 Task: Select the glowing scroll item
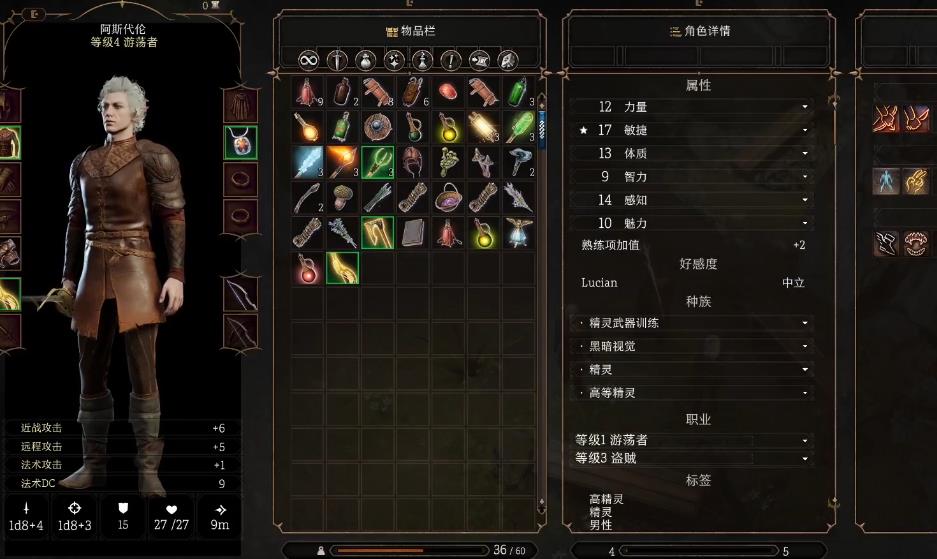(483, 127)
